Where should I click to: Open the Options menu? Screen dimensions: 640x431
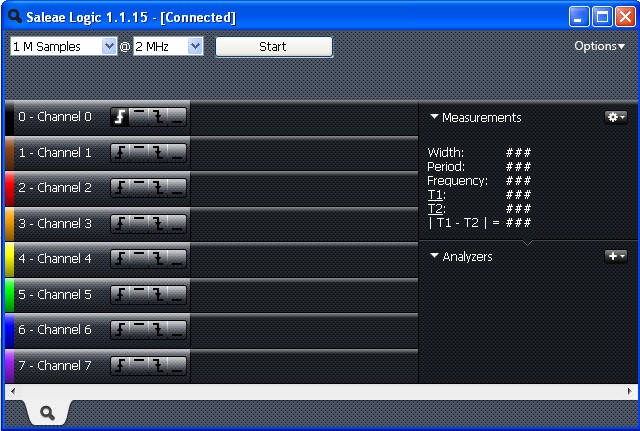tap(600, 46)
